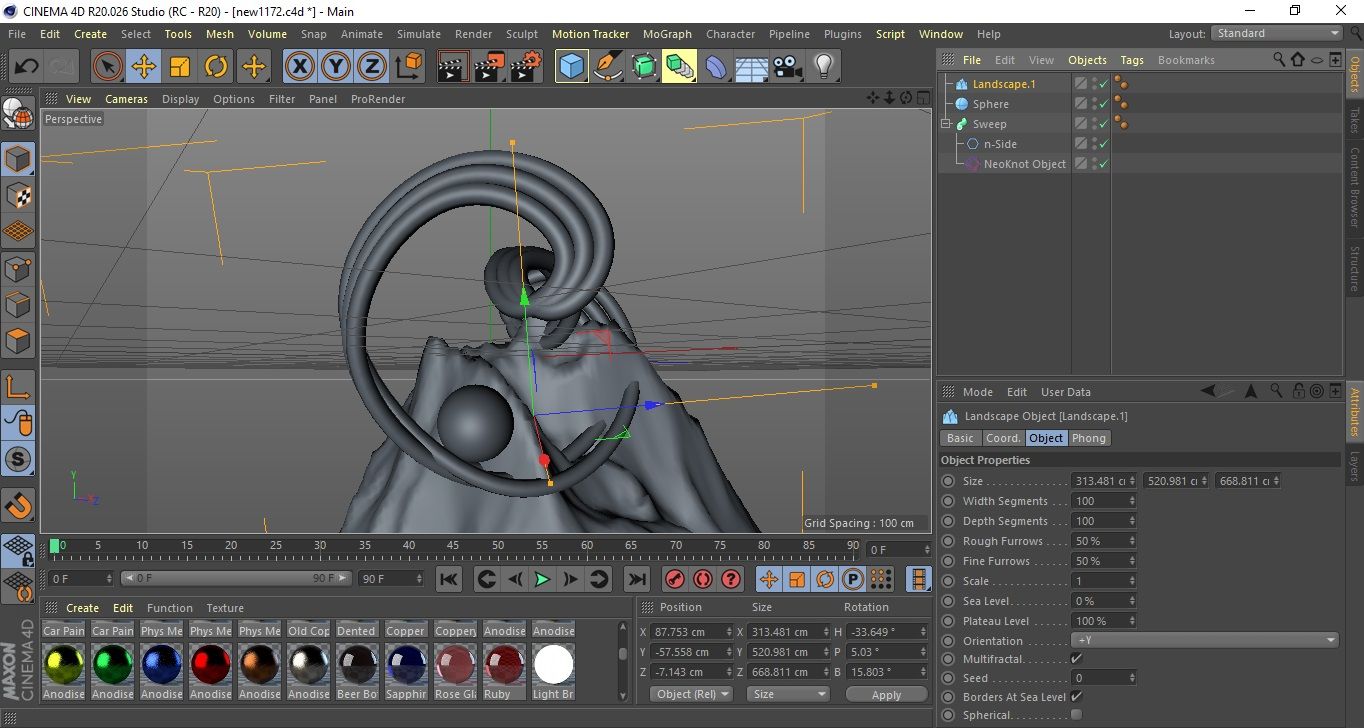Open Object (Rel) coordinate dropdown
Viewport: 1364px width, 728px height.
pyautogui.click(x=691, y=694)
